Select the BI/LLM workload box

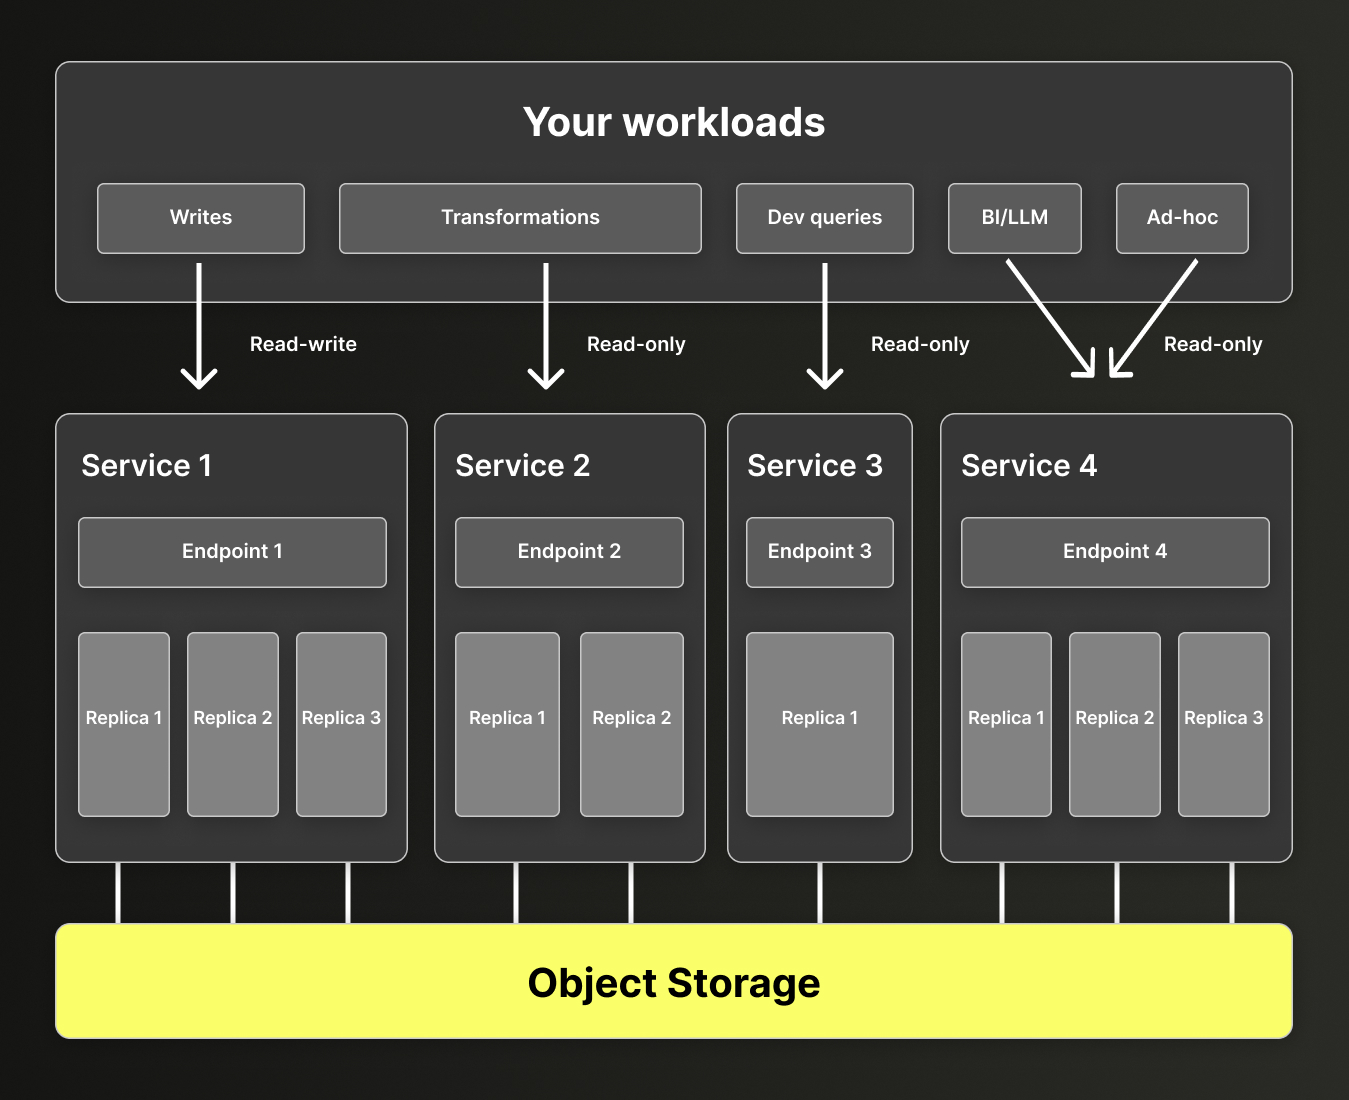pos(1014,218)
